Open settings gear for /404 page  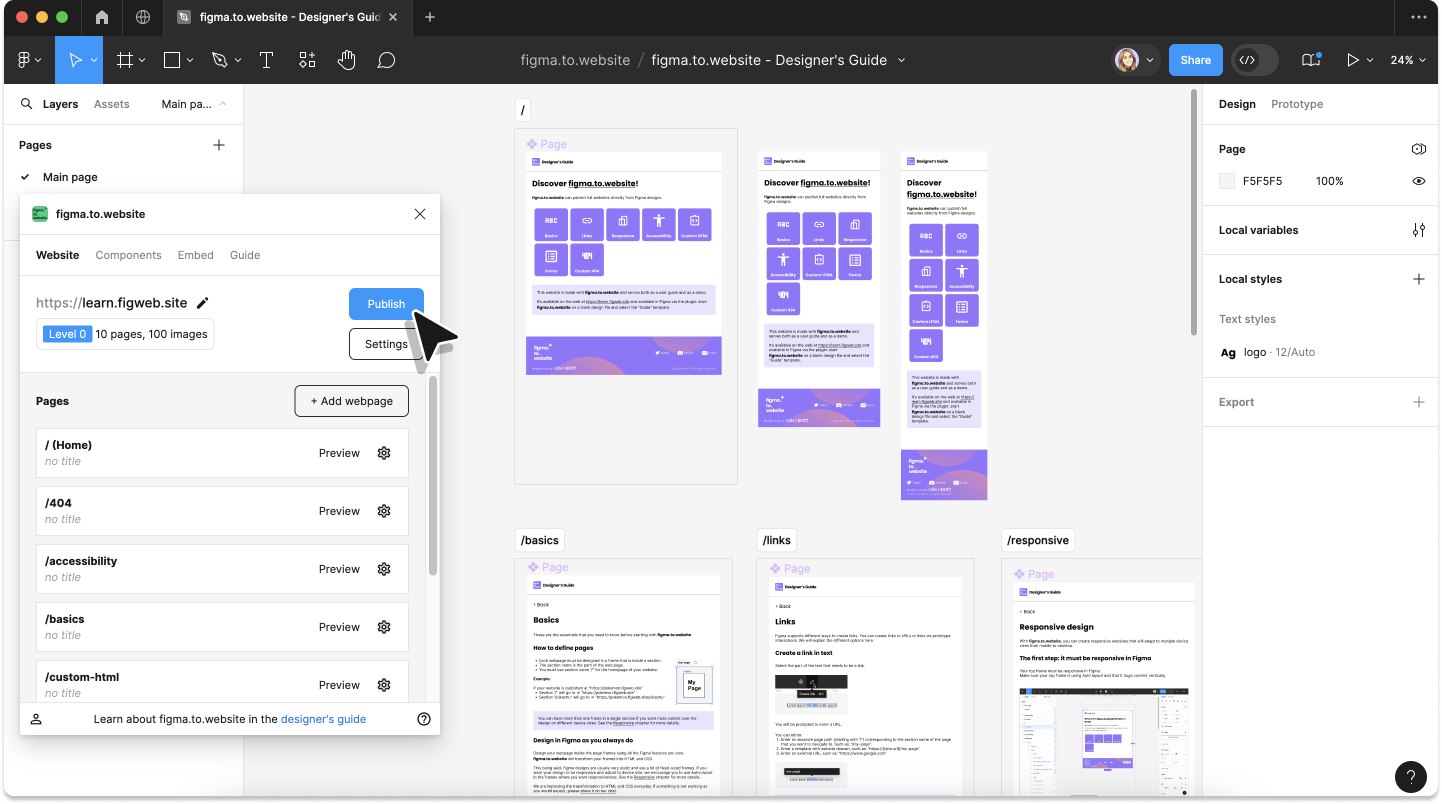tap(384, 511)
